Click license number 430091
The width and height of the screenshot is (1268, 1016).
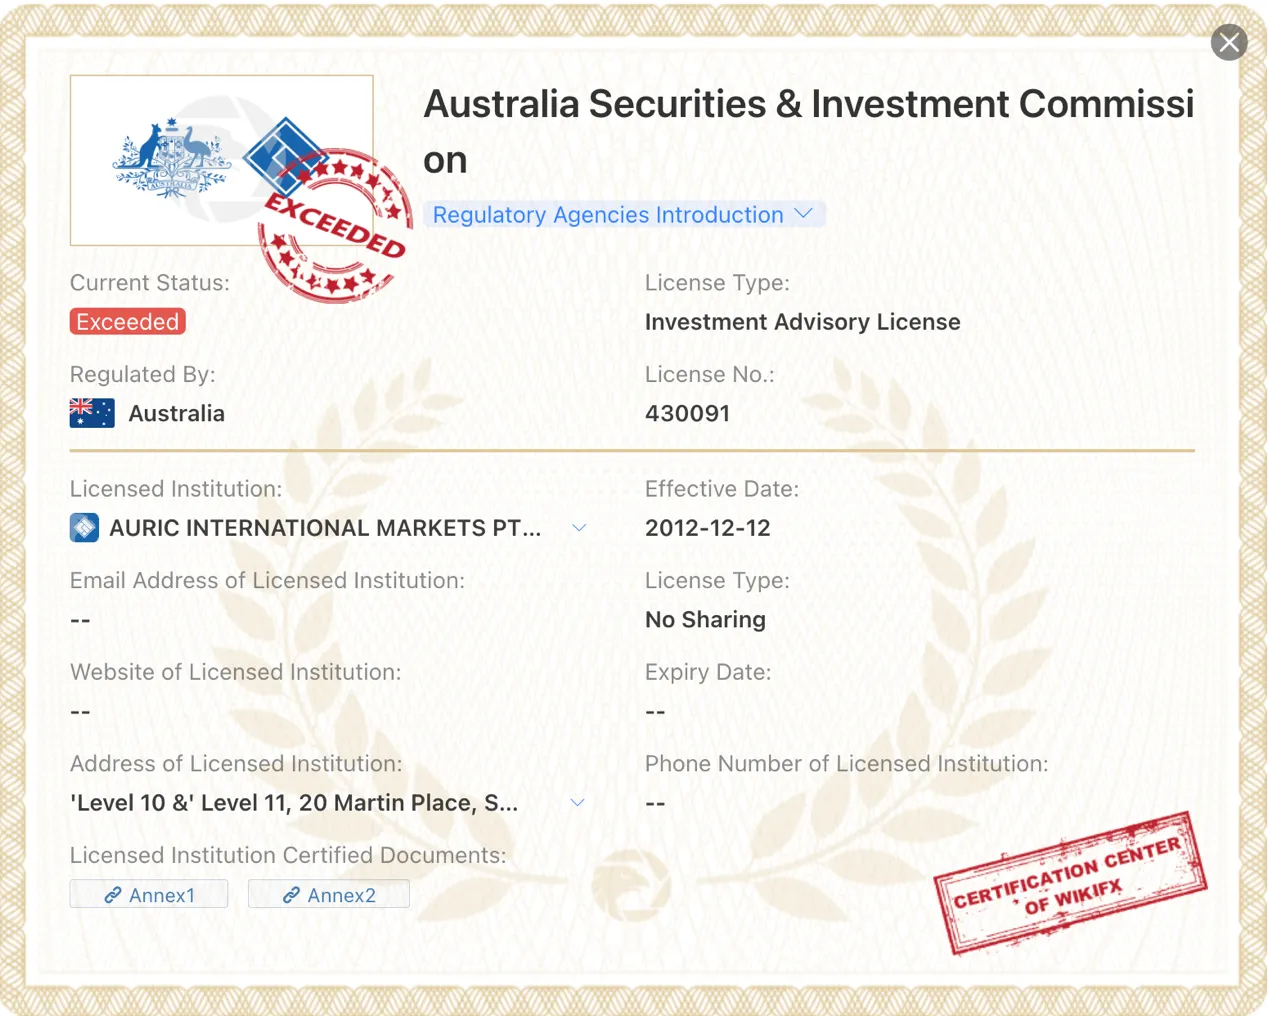[x=687, y=413]
